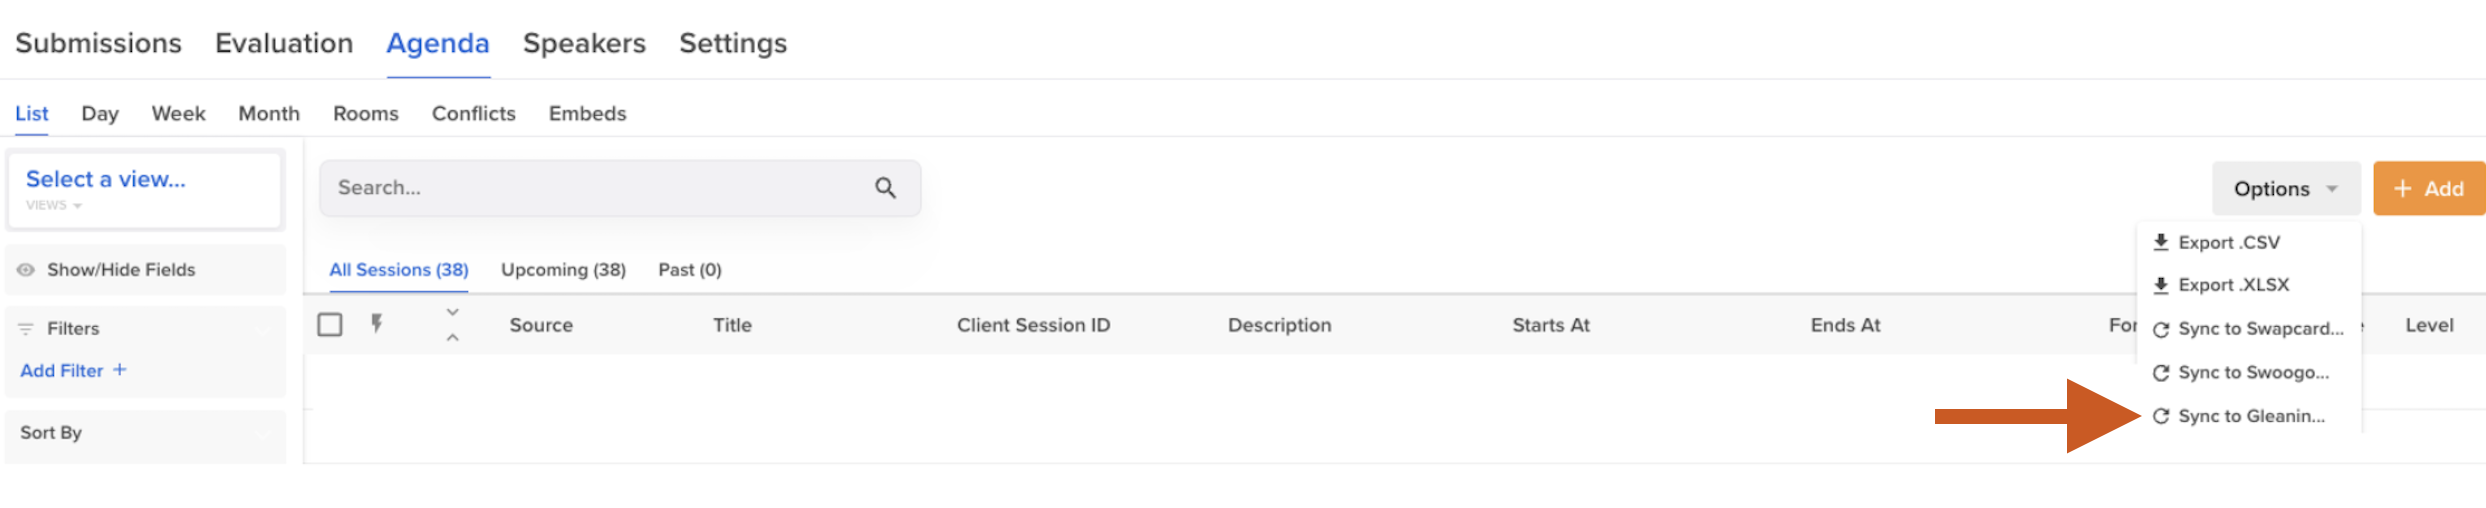Switch to the Speakers tab
Screen dimensions: 2486x508
[584, 43]
